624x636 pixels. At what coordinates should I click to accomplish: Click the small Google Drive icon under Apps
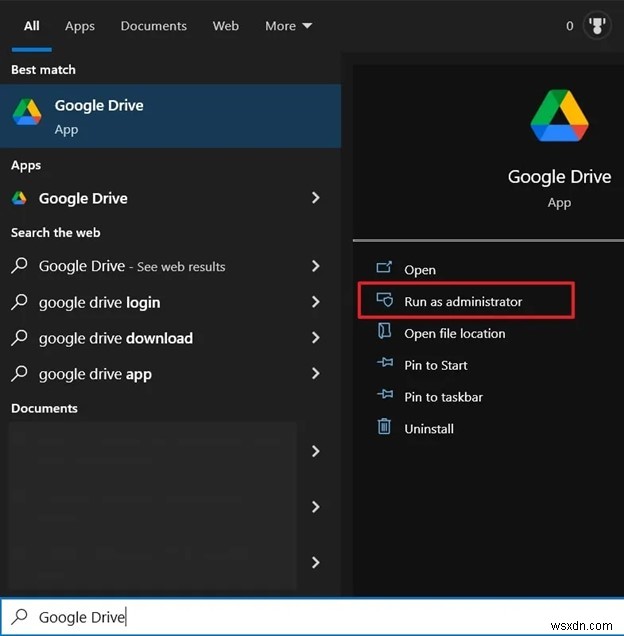(x=19, y=198)
